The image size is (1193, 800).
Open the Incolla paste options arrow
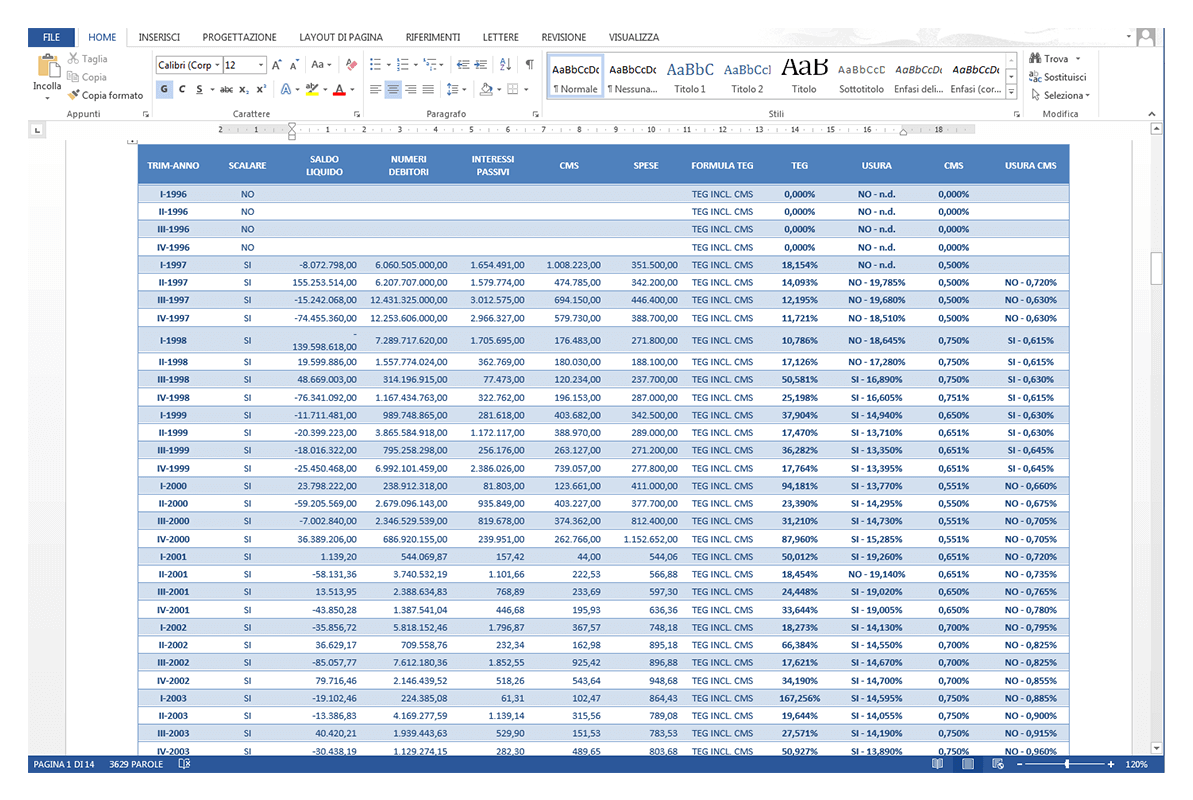[x=47, y=98]
